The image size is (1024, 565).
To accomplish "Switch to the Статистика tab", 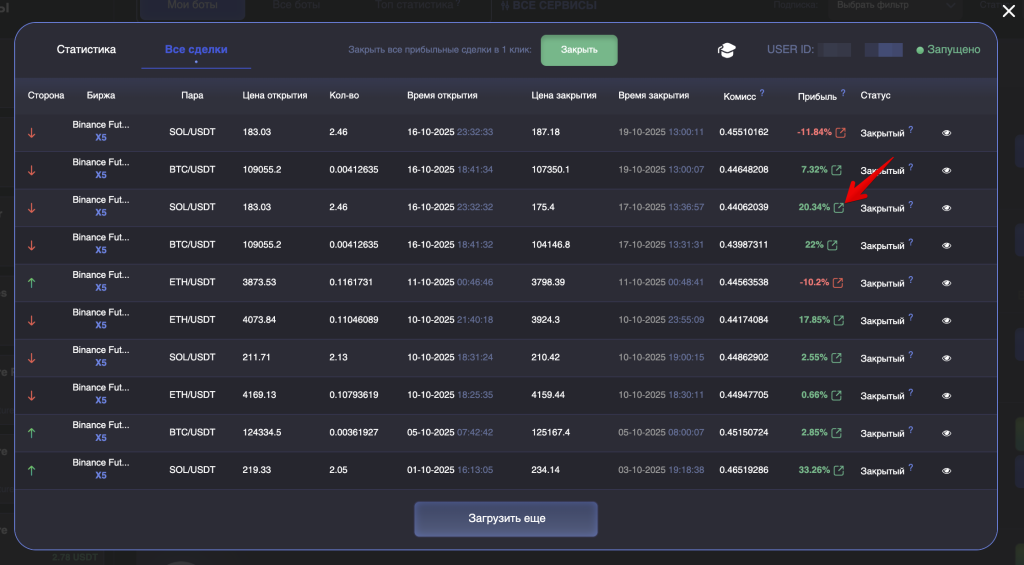I will tap(86, 50).
